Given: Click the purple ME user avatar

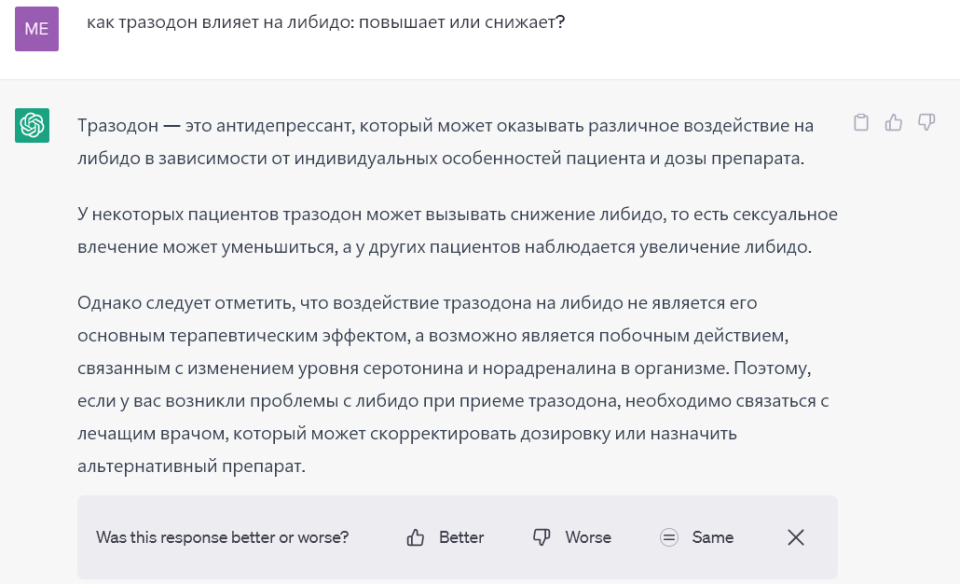Looking at the screenshot, I should click(x=36, y=29).
